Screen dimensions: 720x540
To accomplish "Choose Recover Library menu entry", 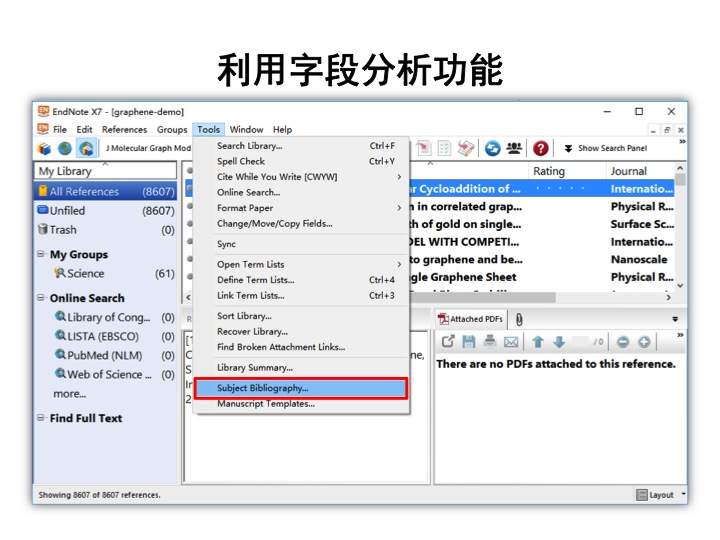I will click(301, 332).
